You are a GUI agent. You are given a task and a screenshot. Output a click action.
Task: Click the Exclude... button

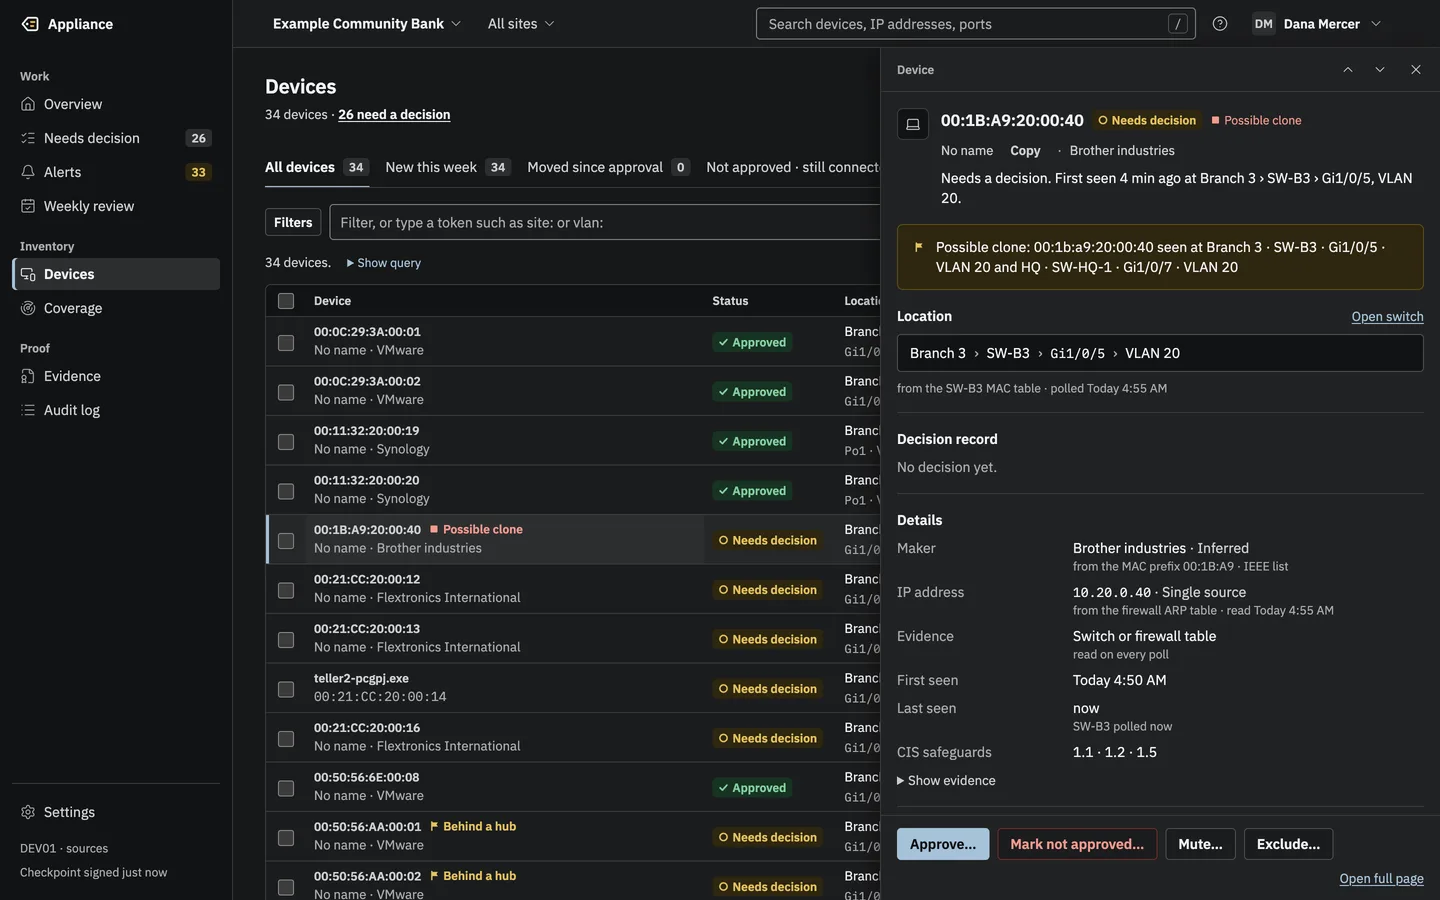tap(1288, 844)
